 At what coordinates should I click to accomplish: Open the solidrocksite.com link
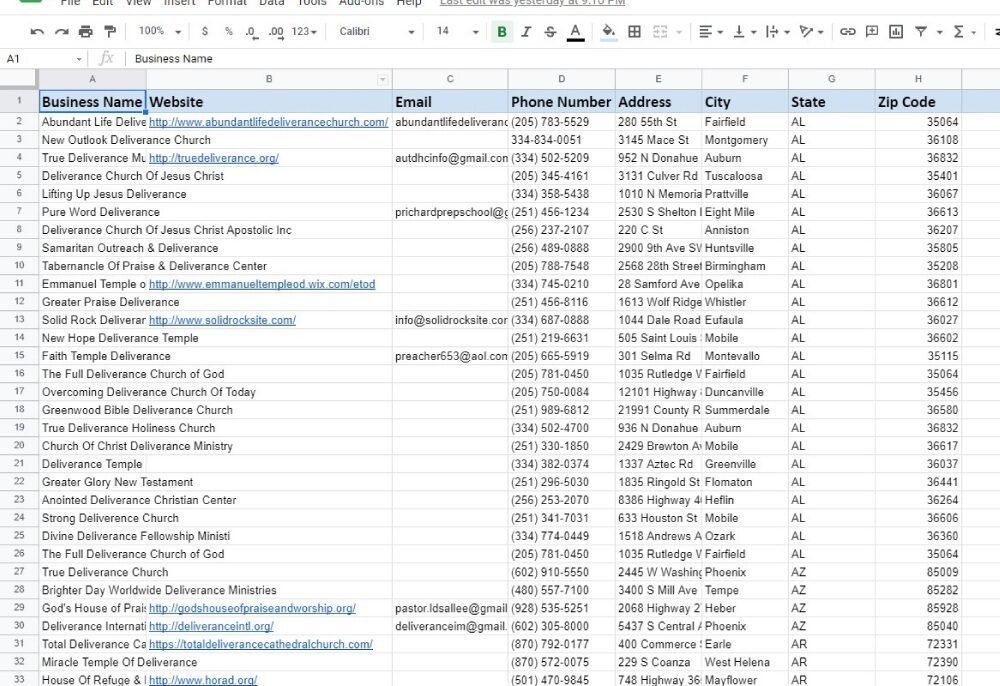(x=222, y=320)
